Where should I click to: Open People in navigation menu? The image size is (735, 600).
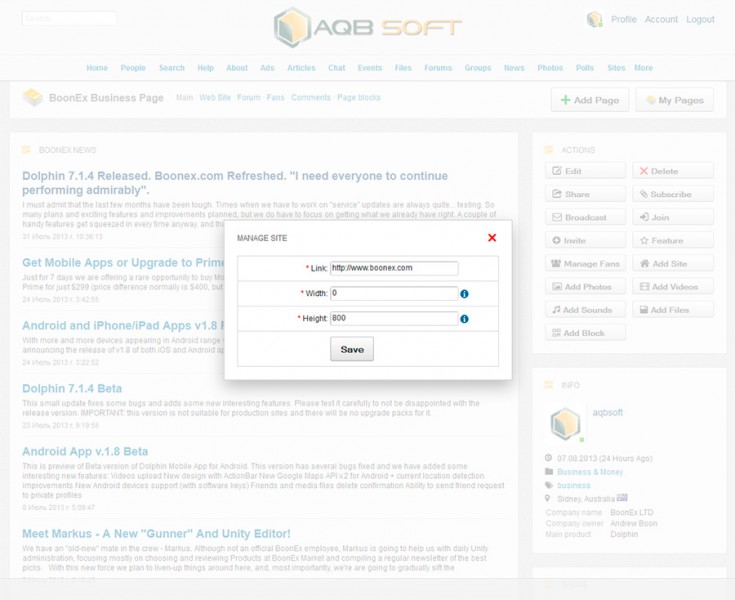click(x=133, y=68)
